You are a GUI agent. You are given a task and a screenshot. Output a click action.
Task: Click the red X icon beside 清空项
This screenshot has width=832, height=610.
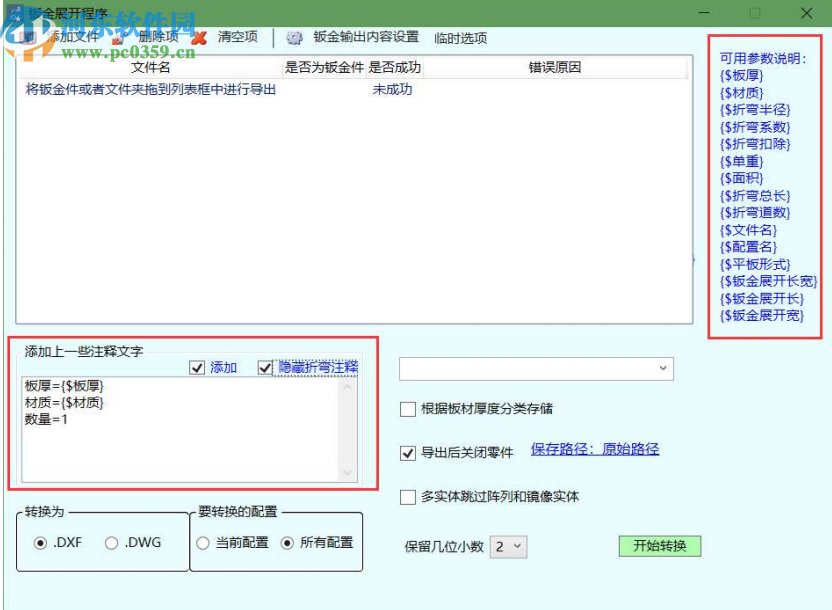click(200, 38)
